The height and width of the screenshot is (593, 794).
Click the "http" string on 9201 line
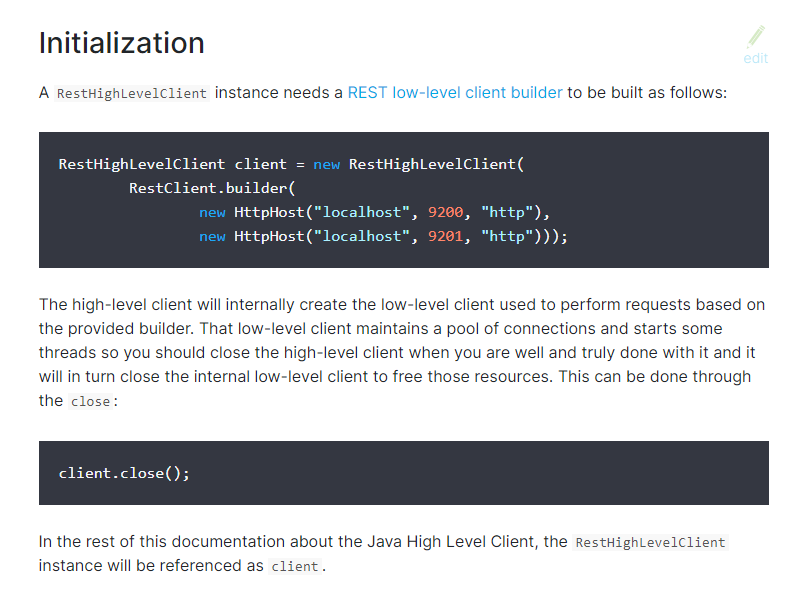(507, 236)
